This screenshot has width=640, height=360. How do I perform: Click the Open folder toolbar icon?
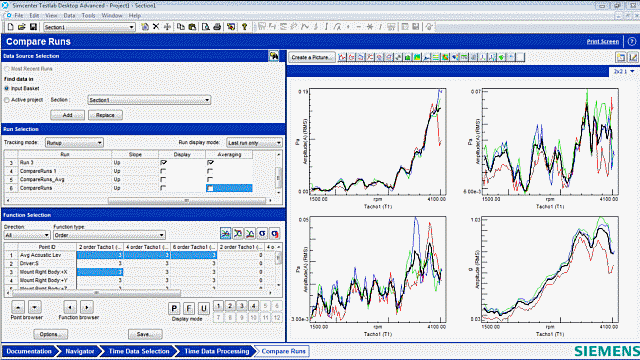click(x=22, y=27)
